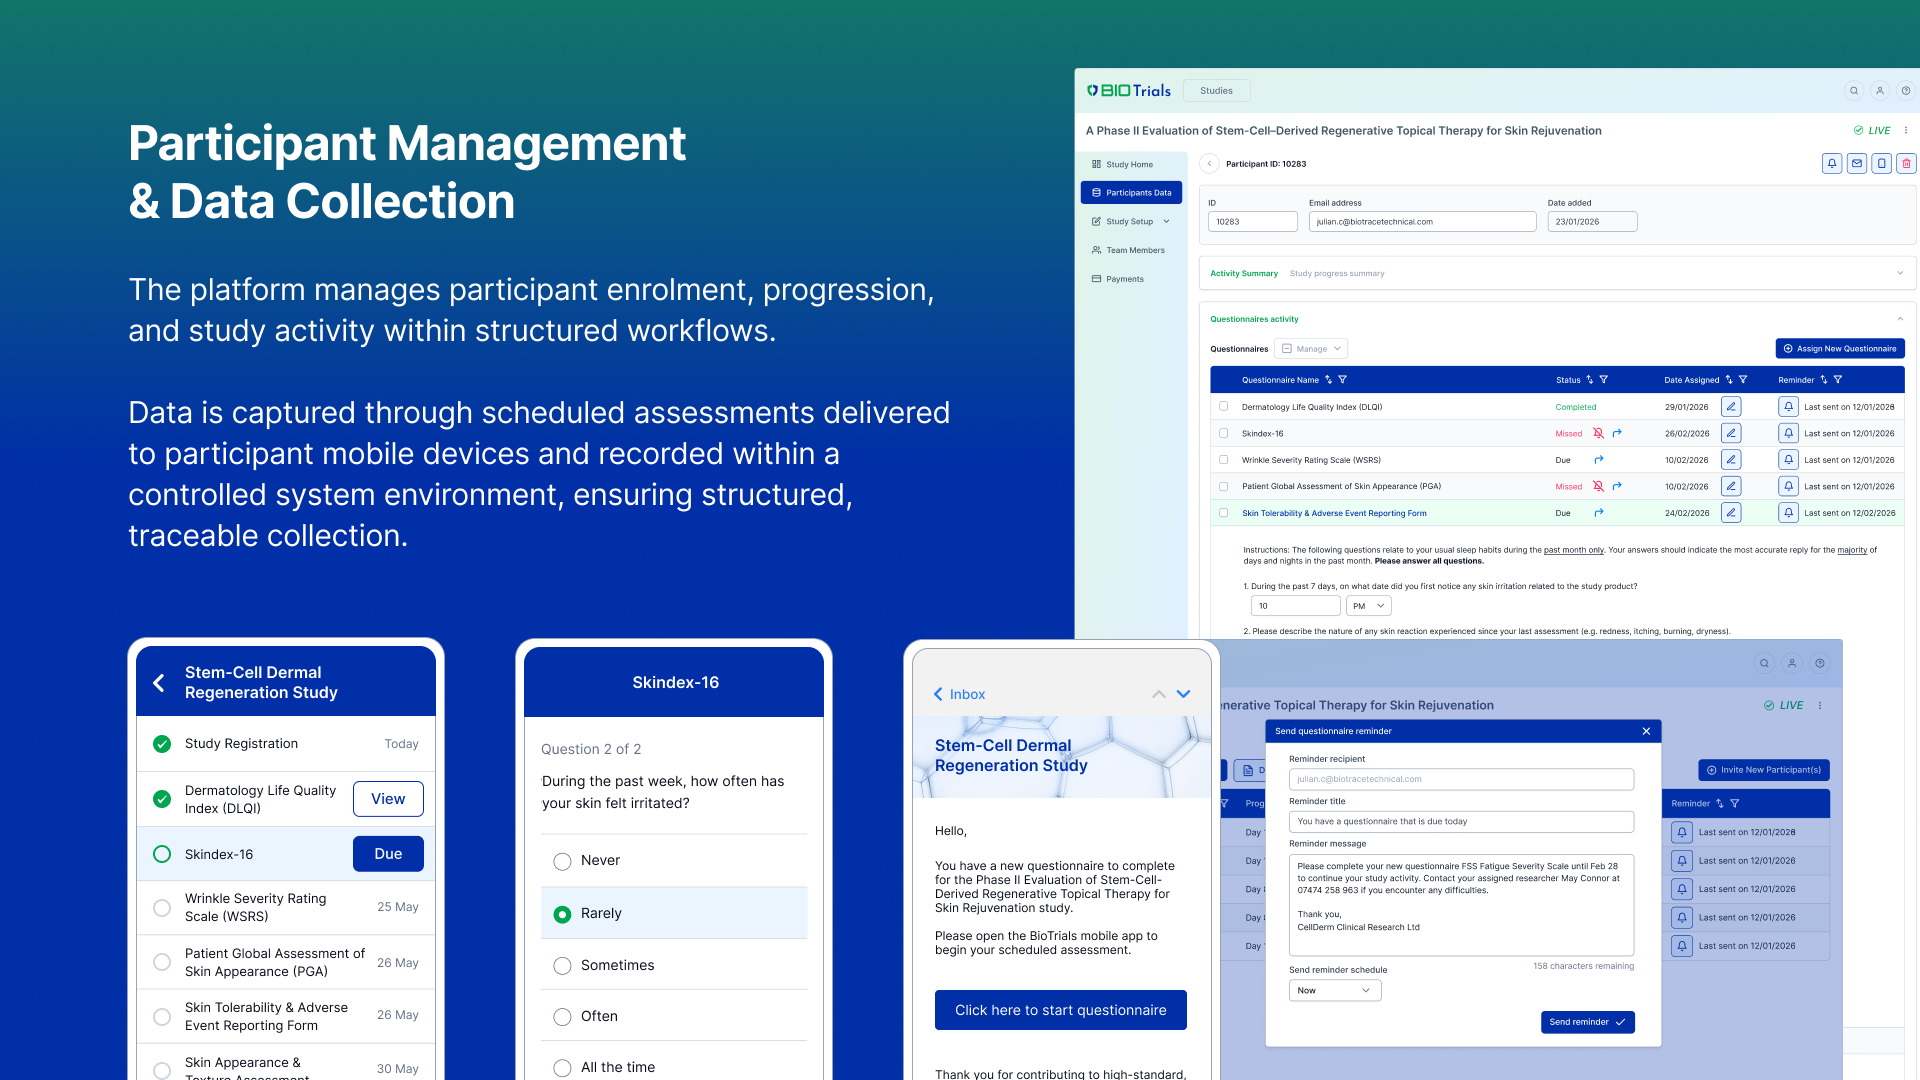Image resolution: width=1920 pixels, height=1080 pixels.
Task: Click the red delete participant trash icon
Action: click(x=1906, y=163)
